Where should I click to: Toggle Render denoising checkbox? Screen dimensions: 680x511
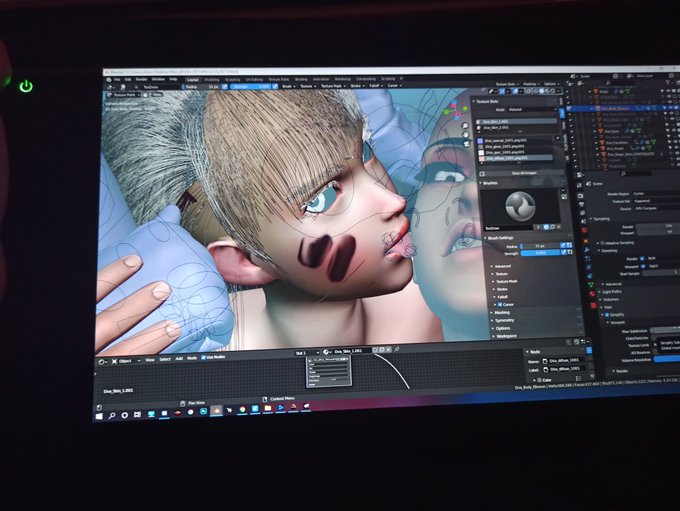click(x=642, y=259)
